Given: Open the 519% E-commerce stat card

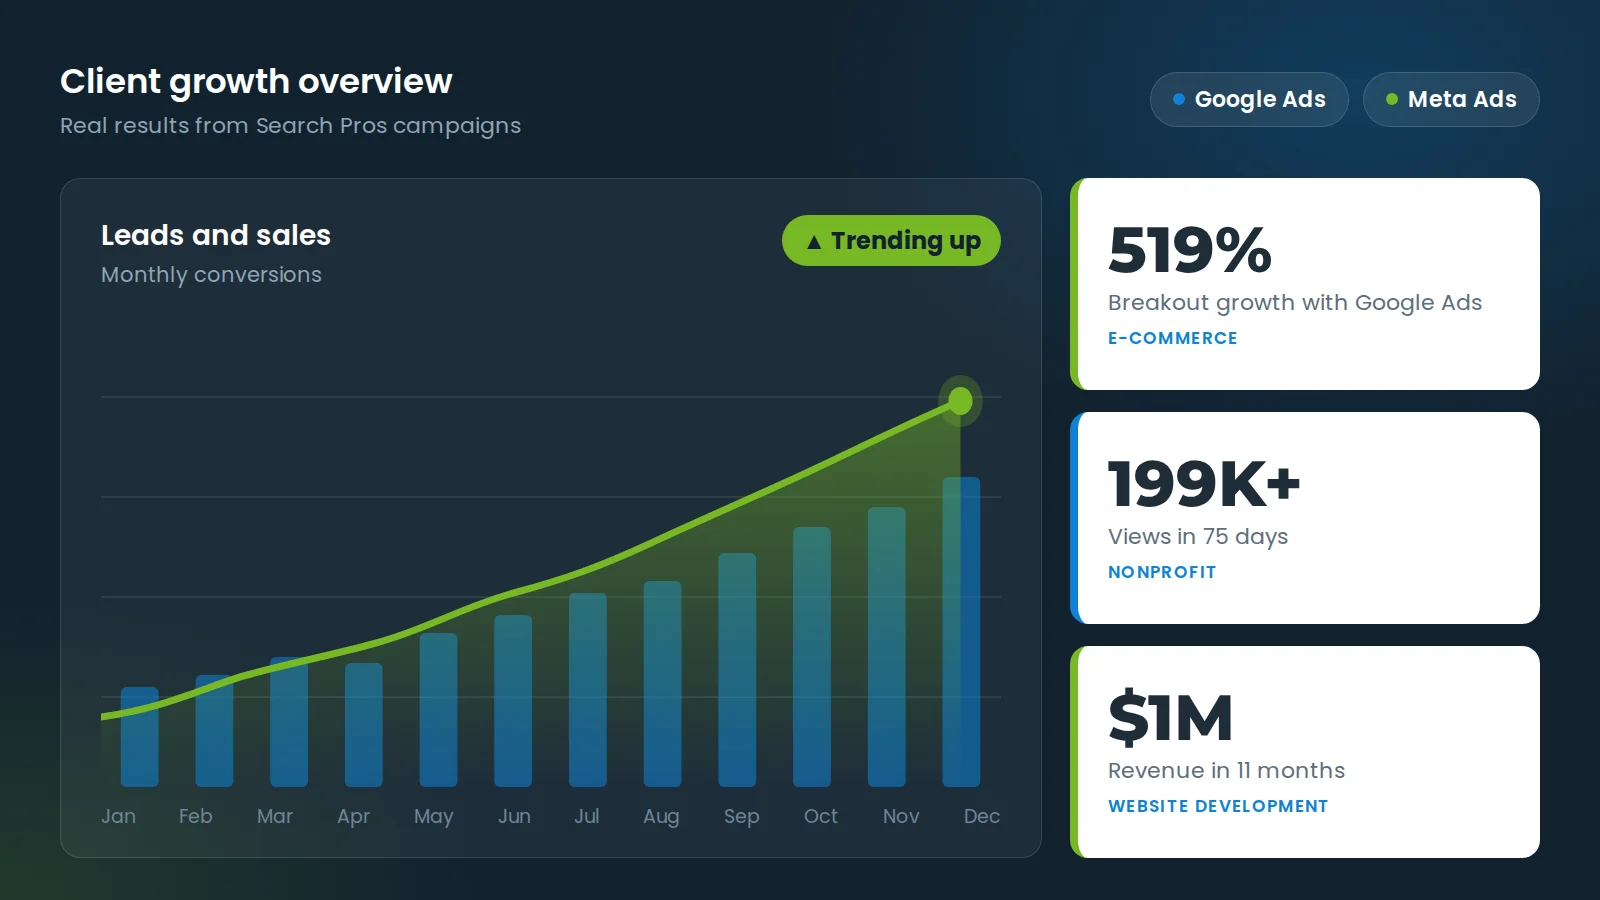Looking at the screenshot, I should coord(1305,284).
